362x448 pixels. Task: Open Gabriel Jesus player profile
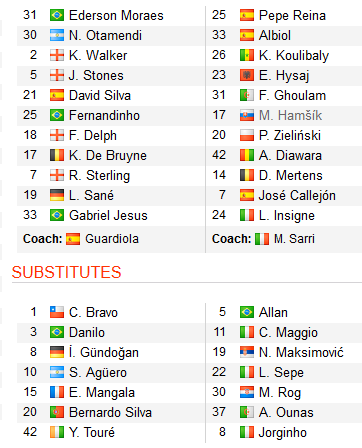click(x=108, y=215)
